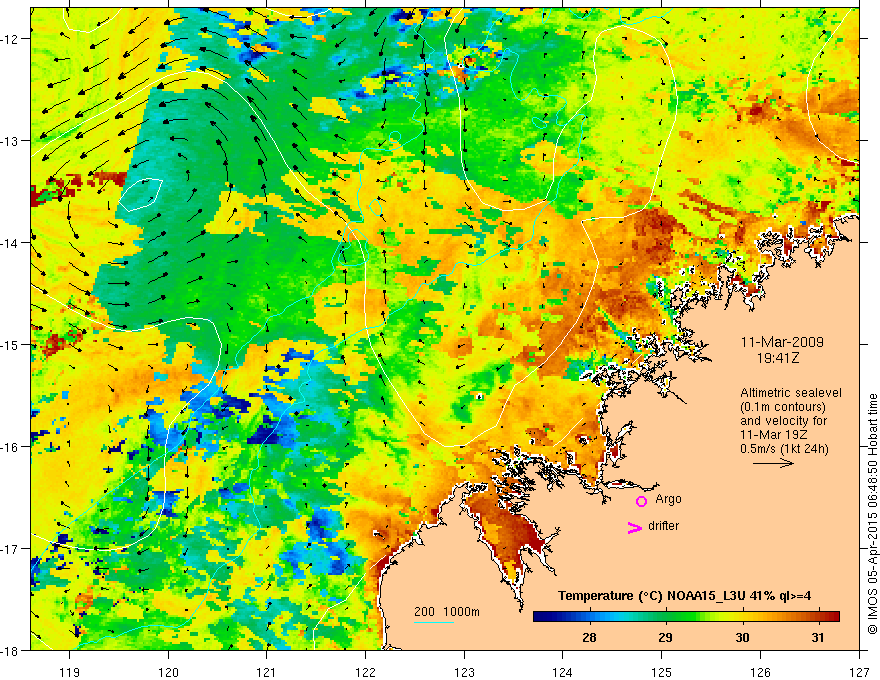Click the 29 tick label on color bar
This screenshot has height=680, width=880.
coord(665,637)
